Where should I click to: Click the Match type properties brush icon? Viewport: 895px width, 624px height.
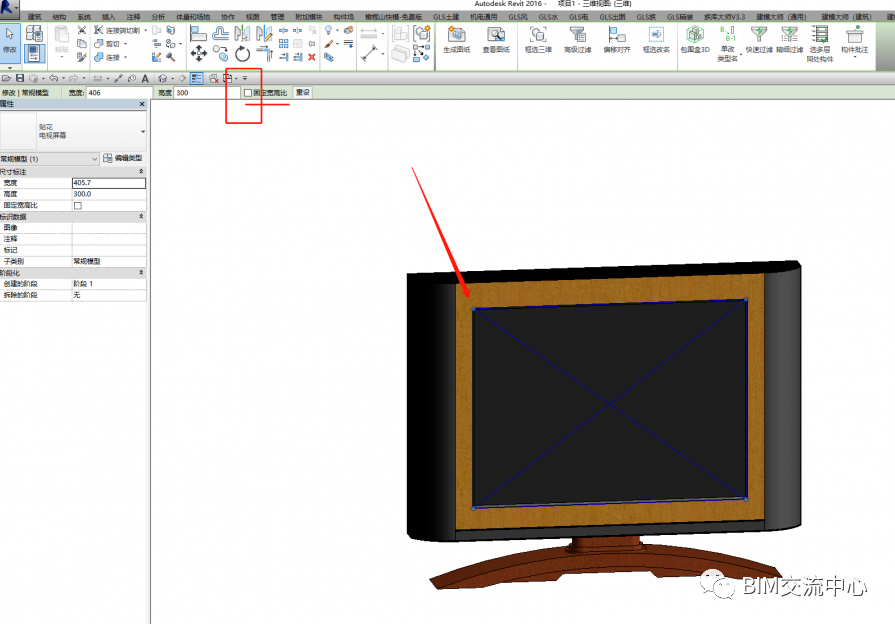pyautogui.click(x=82, y=57)
